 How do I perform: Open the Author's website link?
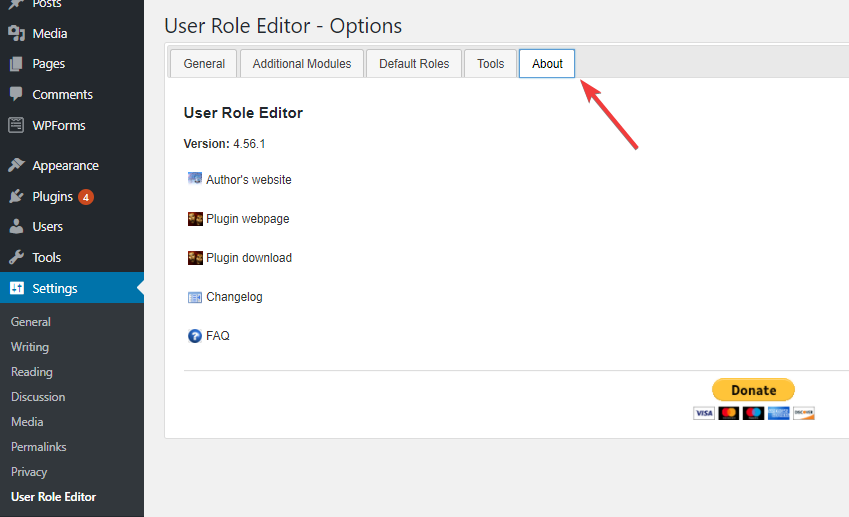pyautogui.click(x=248, y=180)
